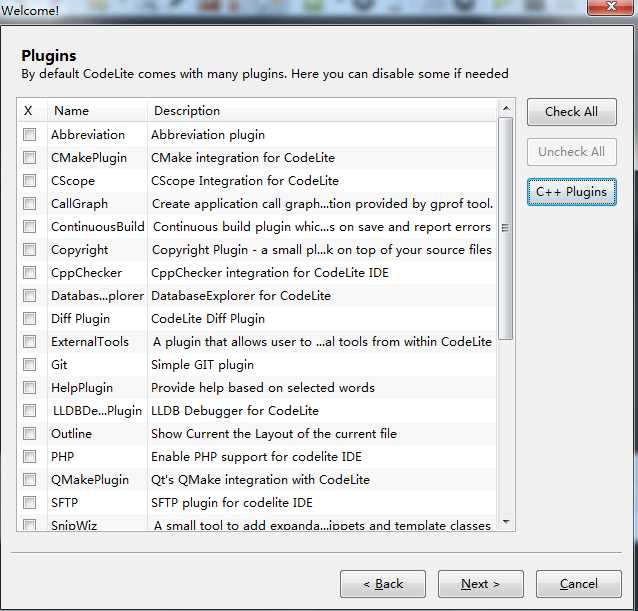Image resolution: width=638 pixels, height=611 pixels.
Task: Click 'CMake integration for CodeLite' description
Action: (243, 157)
